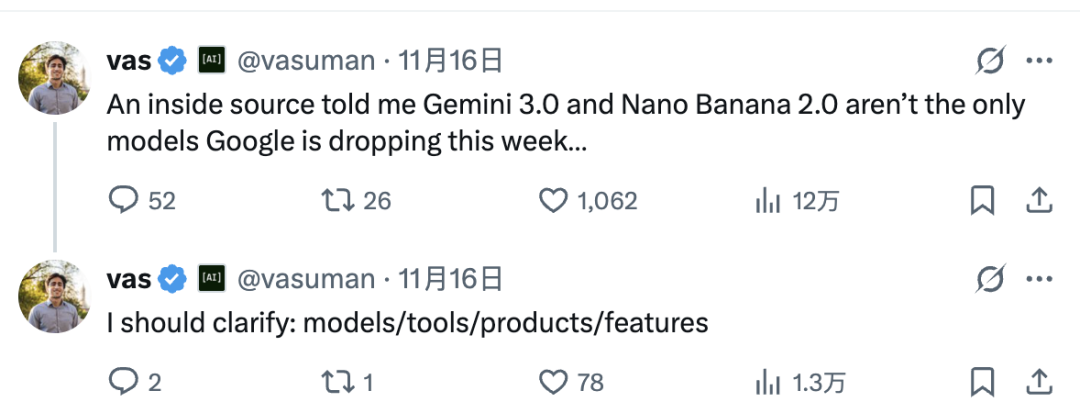View analytics showing 12万 views

coord(767,201)
